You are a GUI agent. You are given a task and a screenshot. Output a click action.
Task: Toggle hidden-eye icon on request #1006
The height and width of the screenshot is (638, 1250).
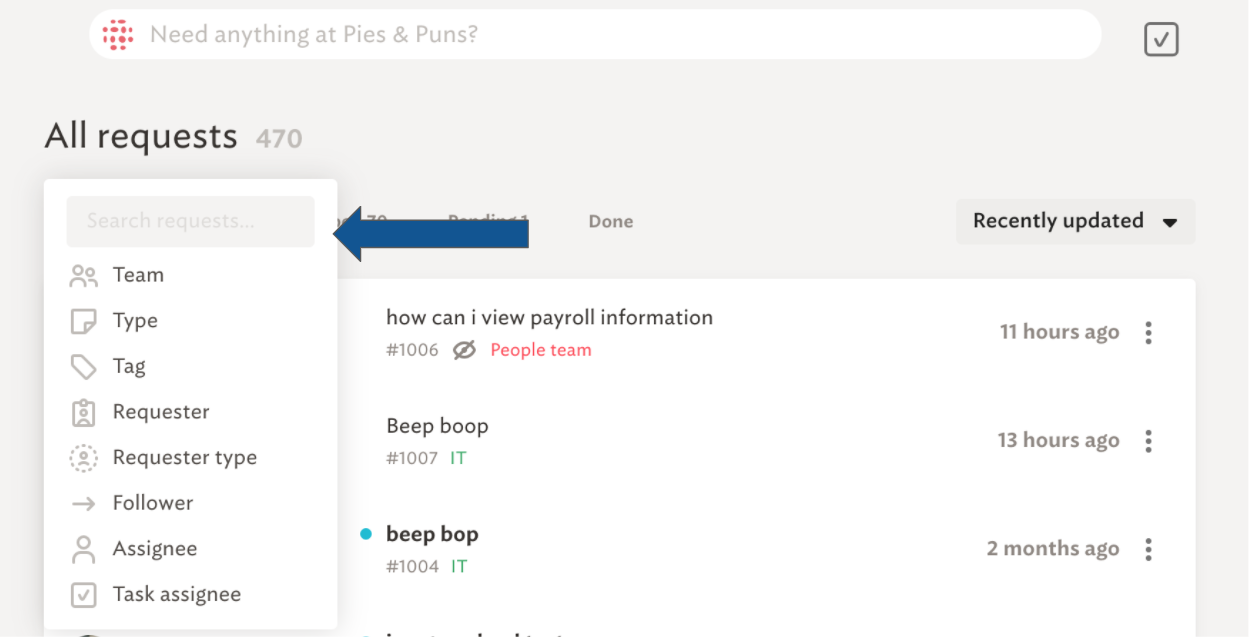[x=464, y=350]
